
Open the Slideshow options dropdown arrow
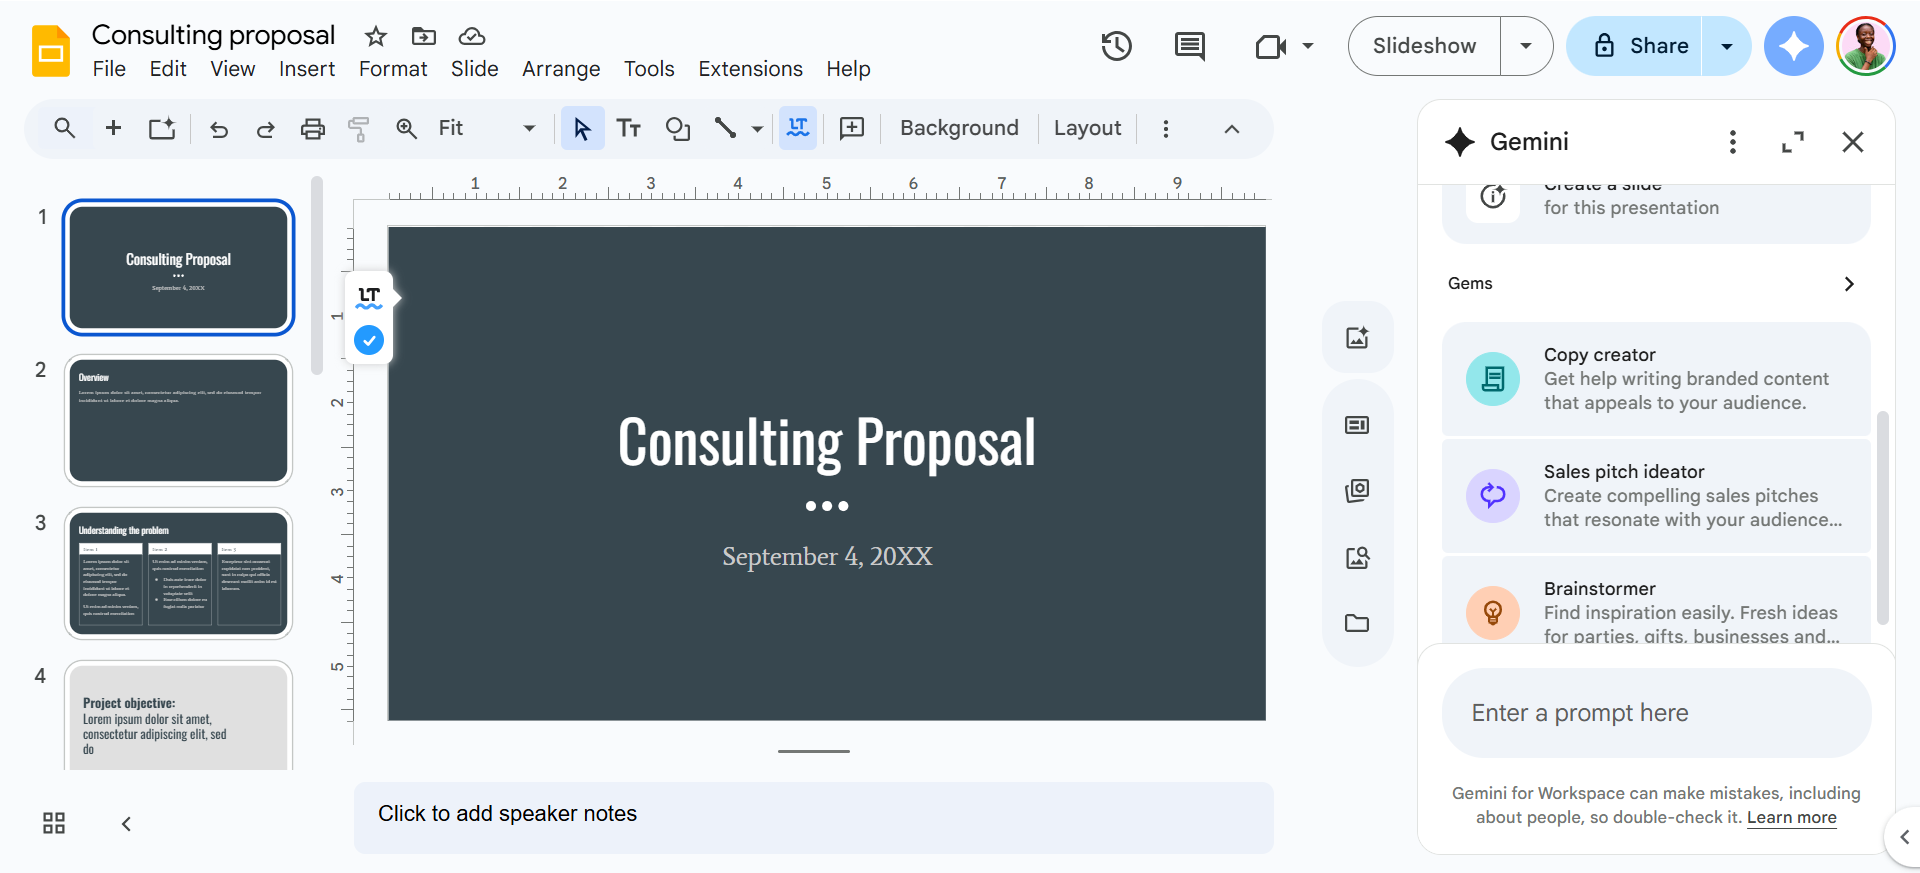tap(1526, 46)
